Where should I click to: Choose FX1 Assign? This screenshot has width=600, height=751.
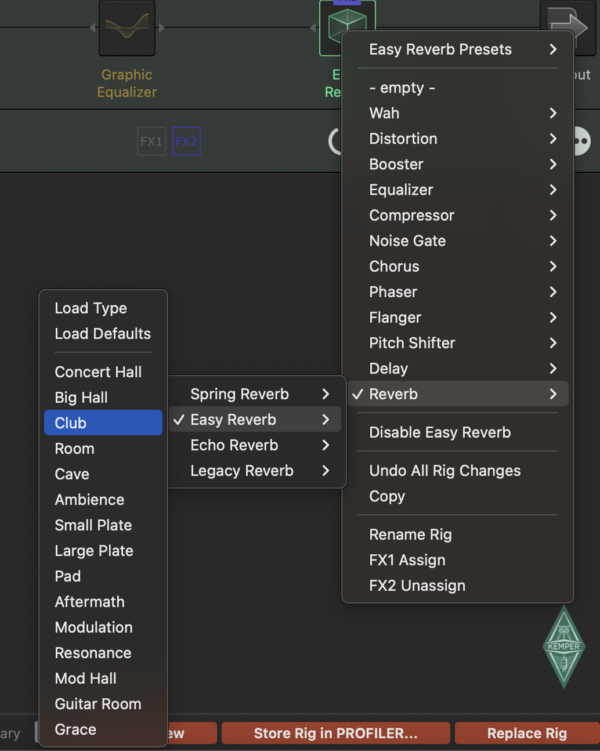click(x=458, y=560)
